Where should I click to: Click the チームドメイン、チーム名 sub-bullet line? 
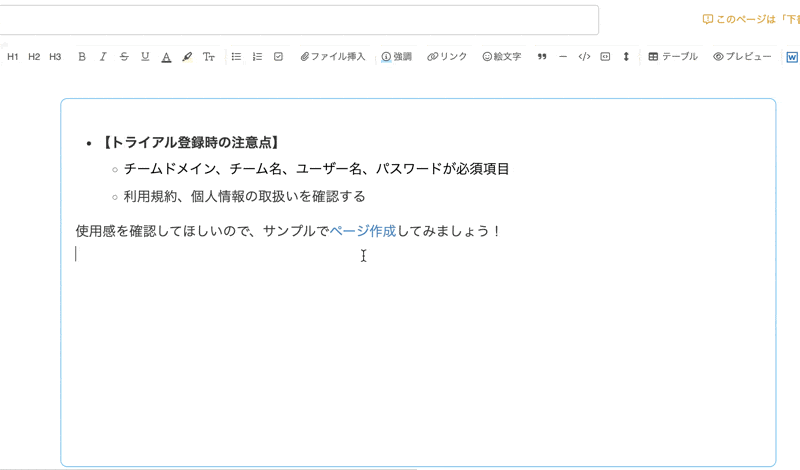[316, 169]
